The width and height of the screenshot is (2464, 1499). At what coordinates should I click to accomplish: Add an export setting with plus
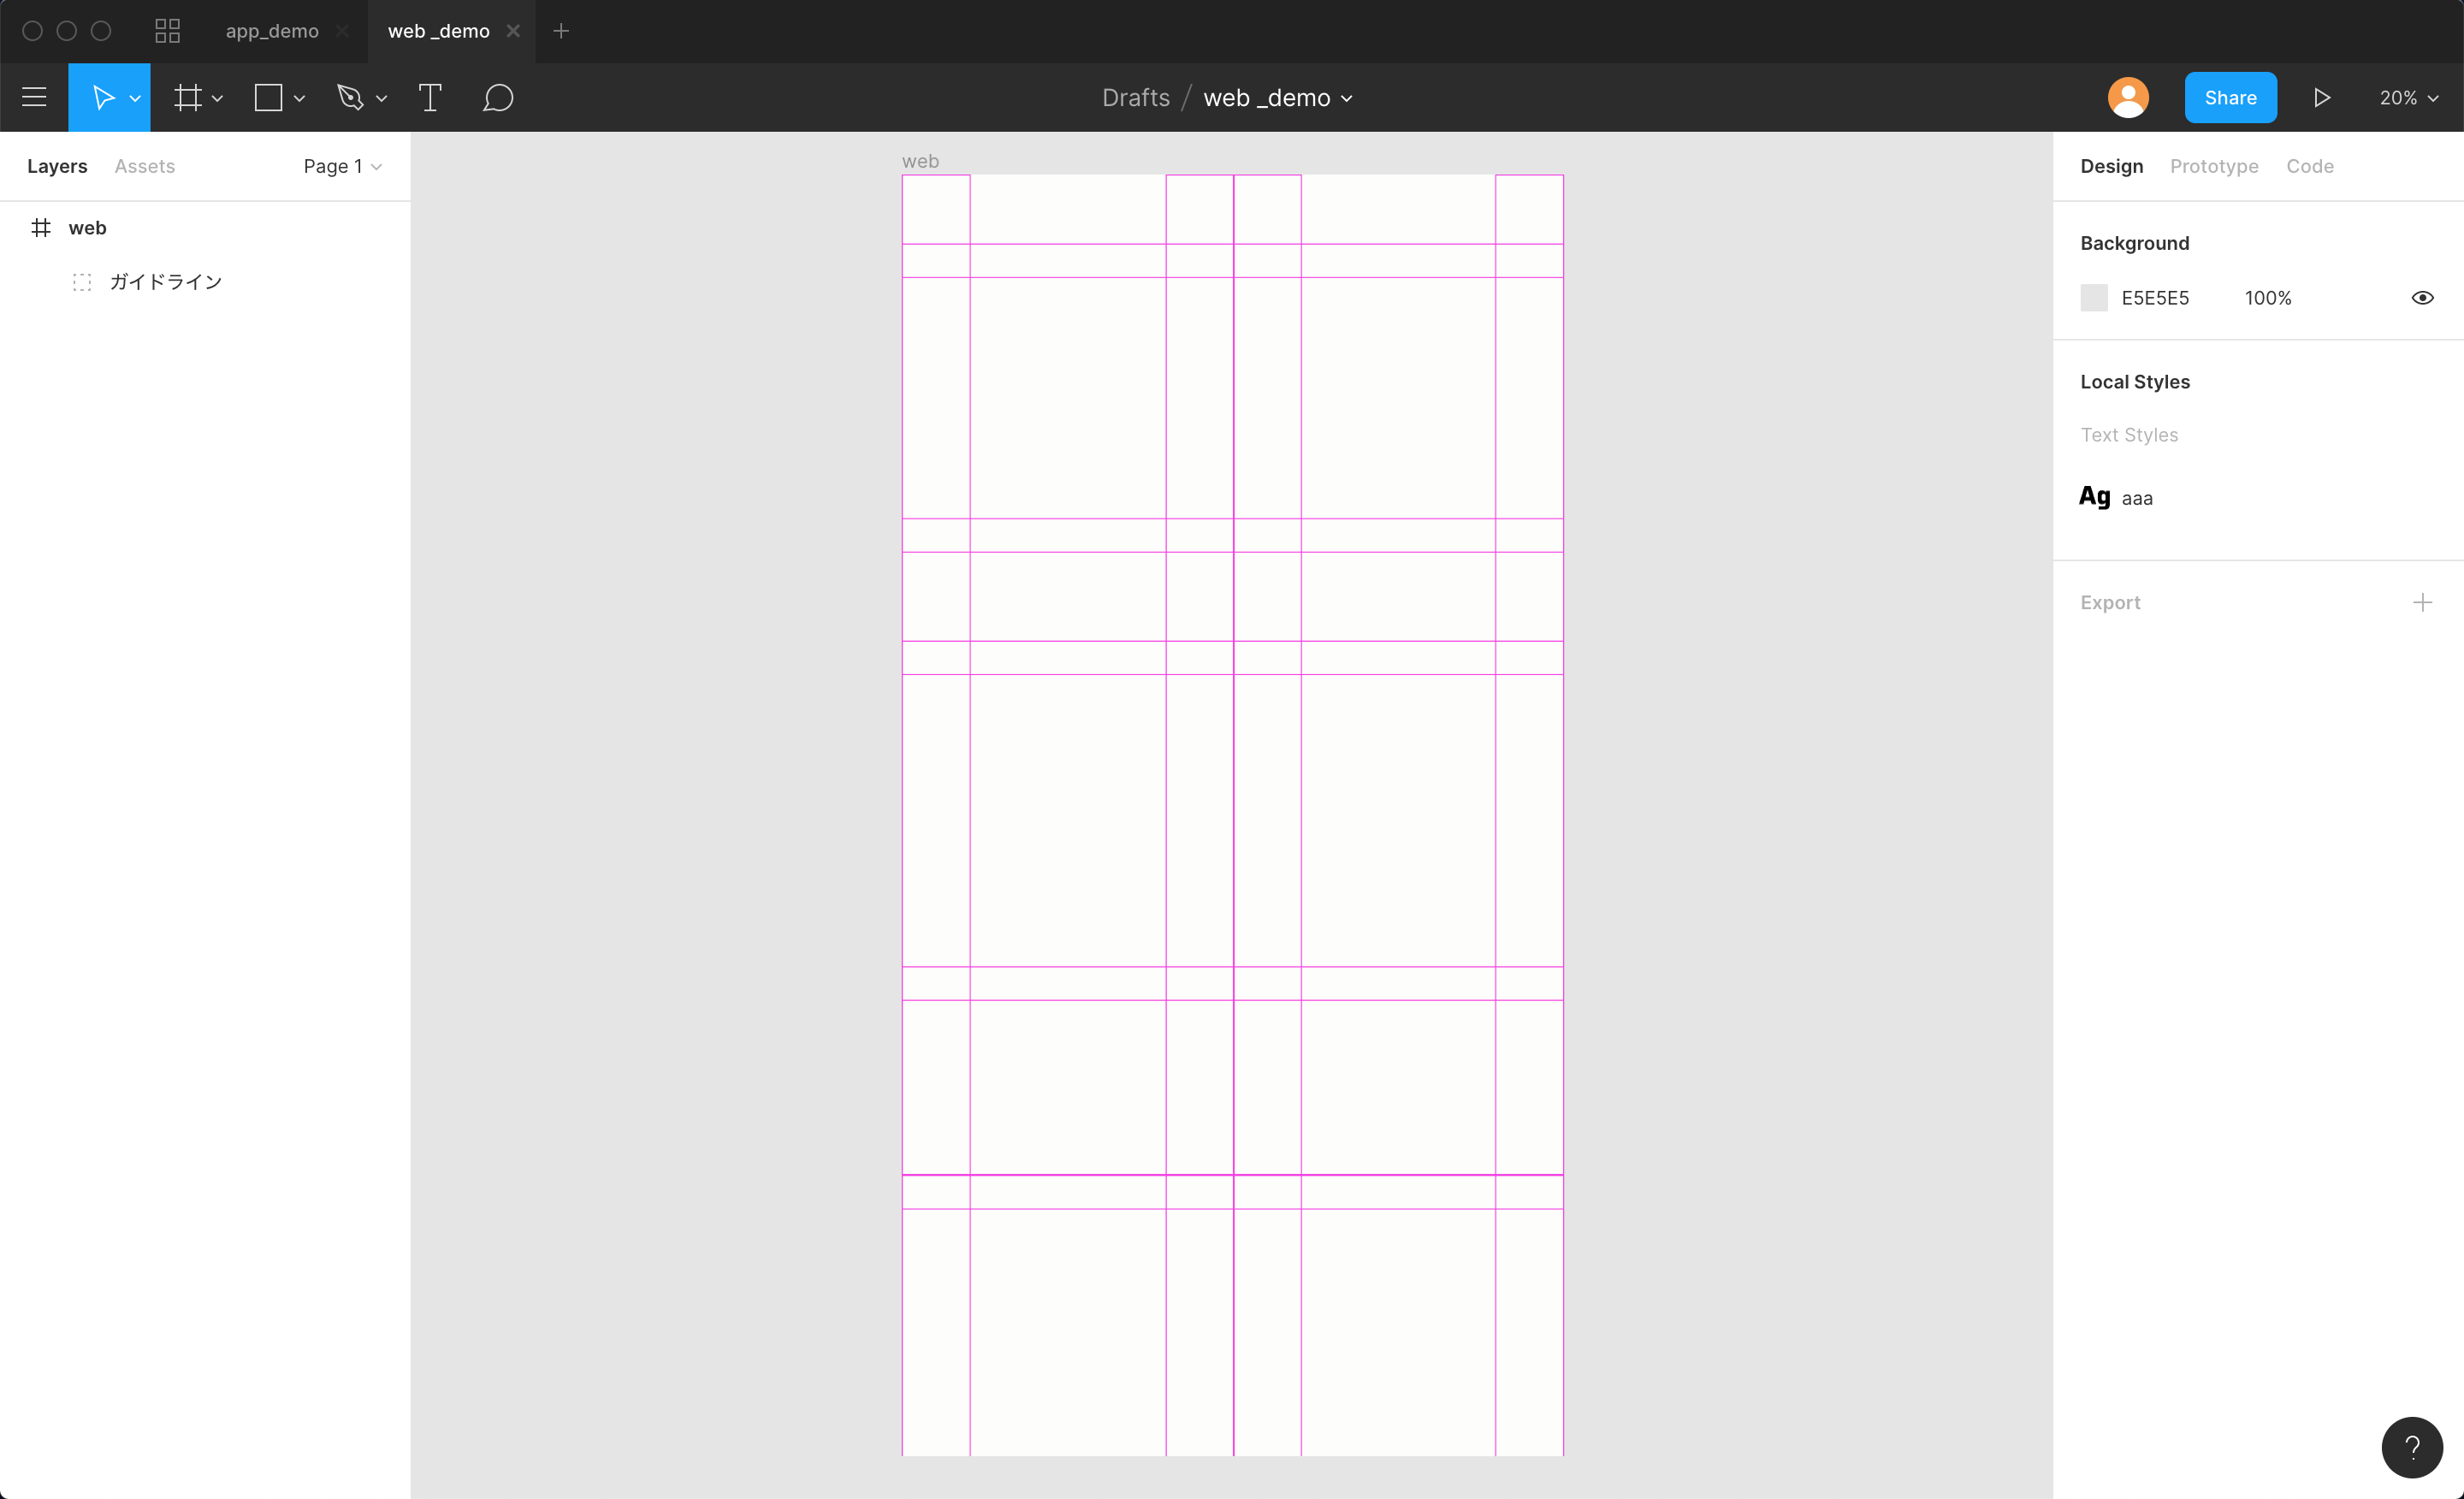click(x=2422, y=602)
